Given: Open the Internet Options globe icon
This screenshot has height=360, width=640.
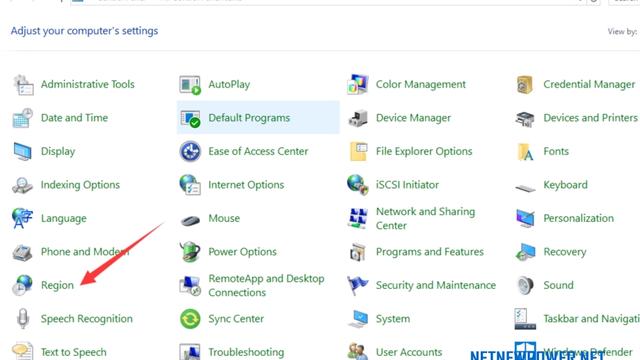Looking at the screenshot, I should point(190,185).
